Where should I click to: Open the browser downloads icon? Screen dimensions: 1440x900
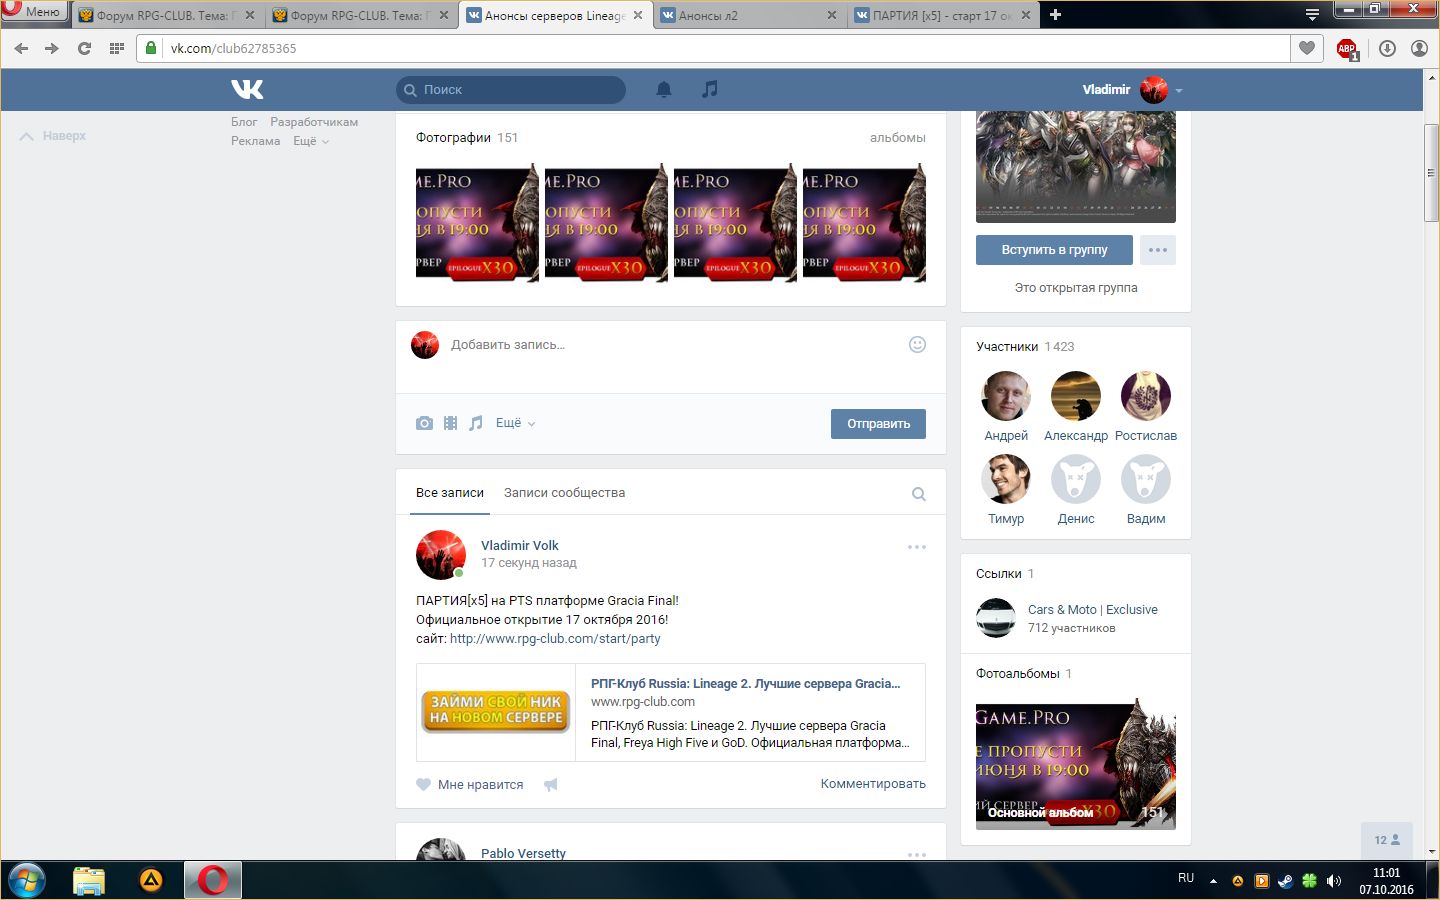click(1387, 48)
